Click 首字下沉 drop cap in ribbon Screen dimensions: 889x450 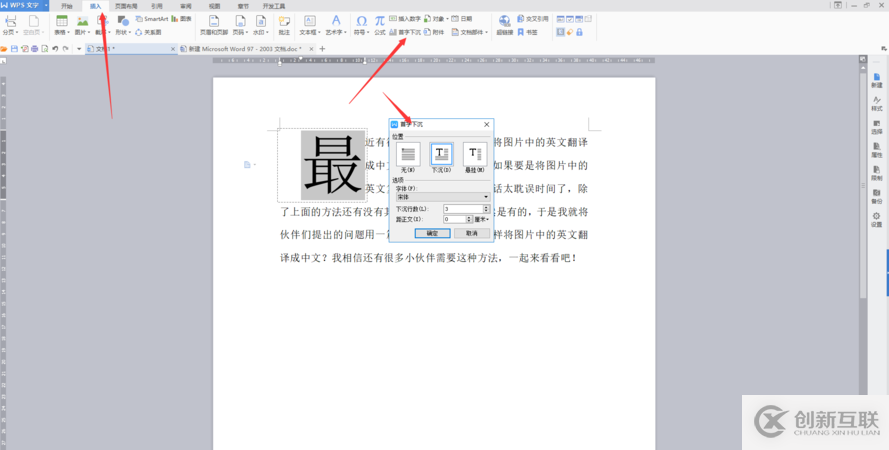pyautogui.click(x=405, y=32)
